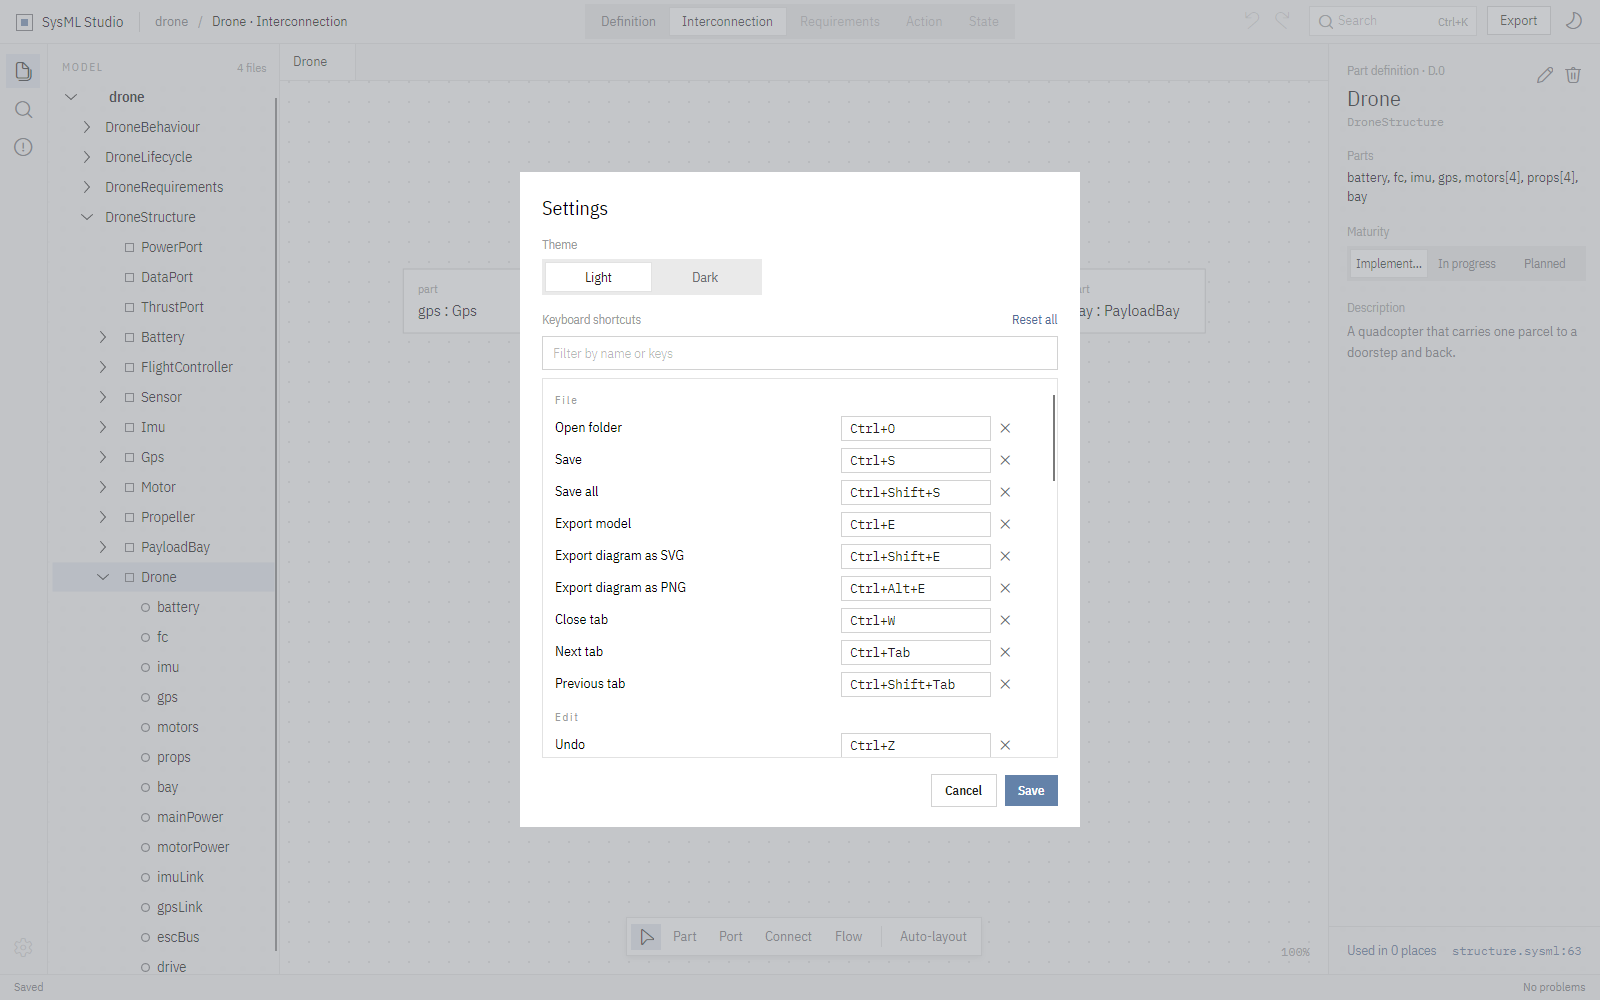Image resolution: width=1600 pixels, height=1000 pixels.
Task: Click Reset all shortcuts link
Action: tap(1034, 320)
